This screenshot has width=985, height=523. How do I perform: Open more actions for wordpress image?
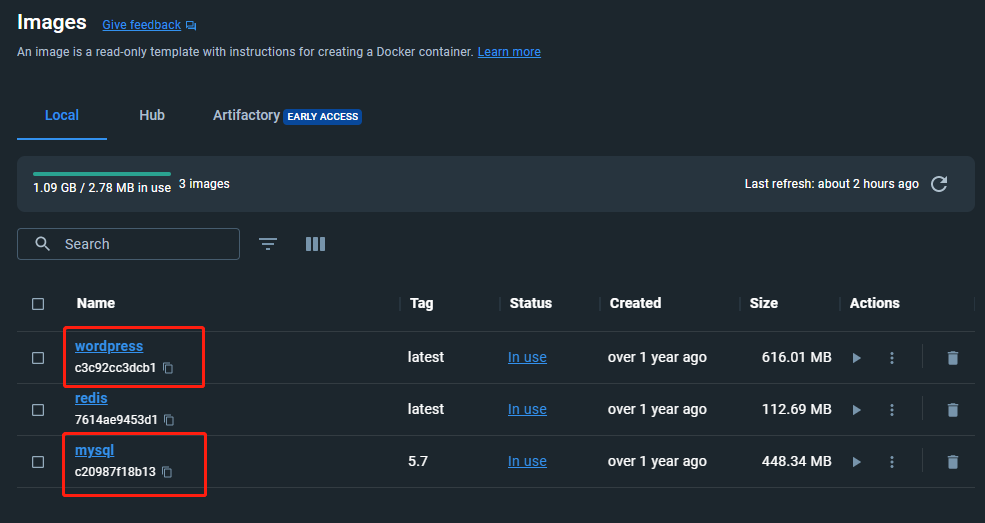coord(891,358)
